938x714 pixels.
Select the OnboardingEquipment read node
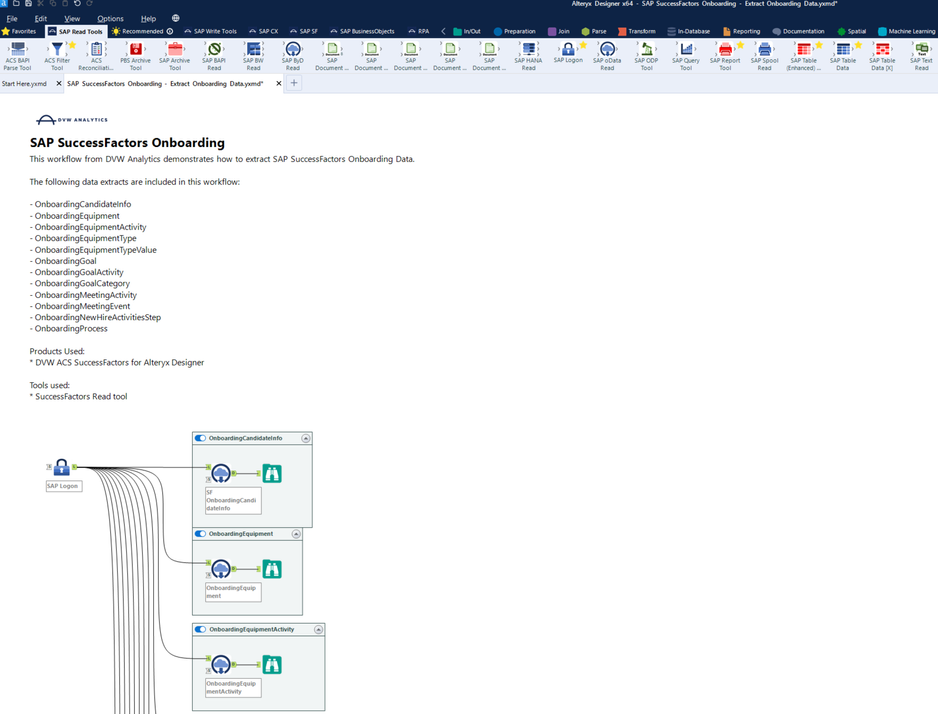(221, 569)
